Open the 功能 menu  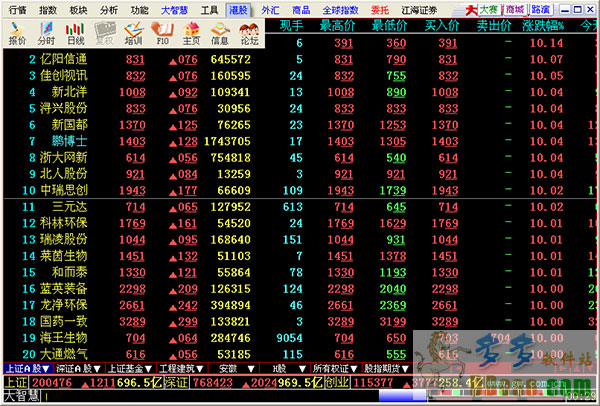point(139,10)
